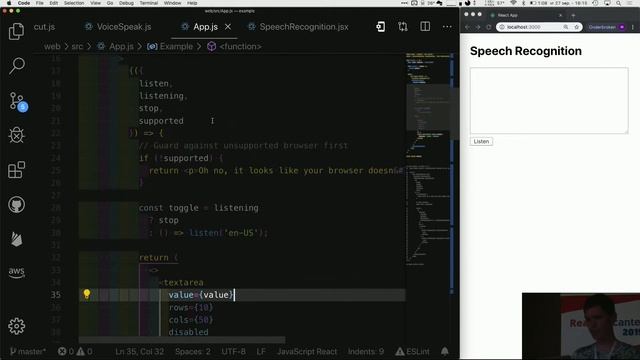Open the Manage gear in the activity bar
Image resolution: width=640 pixels, height=360 pixels.
[x=16, y=326]
